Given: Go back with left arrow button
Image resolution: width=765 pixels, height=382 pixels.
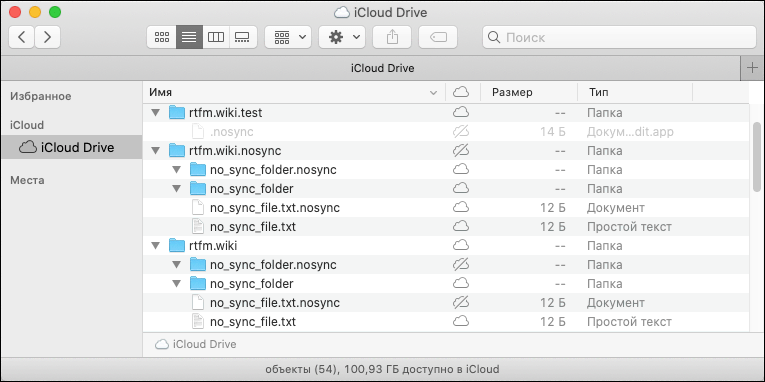Looking at the screenshot, I should tap(21, 37).
